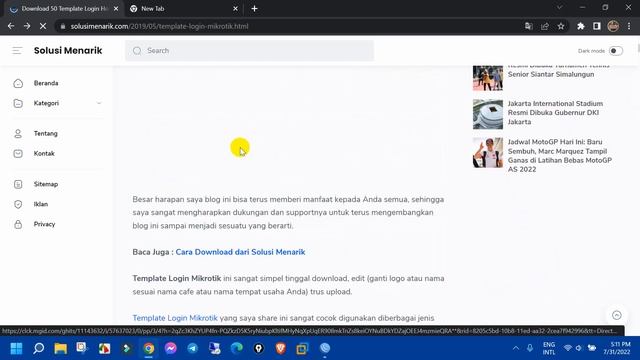Close the Download 50 Template tab

click(116, 9)
